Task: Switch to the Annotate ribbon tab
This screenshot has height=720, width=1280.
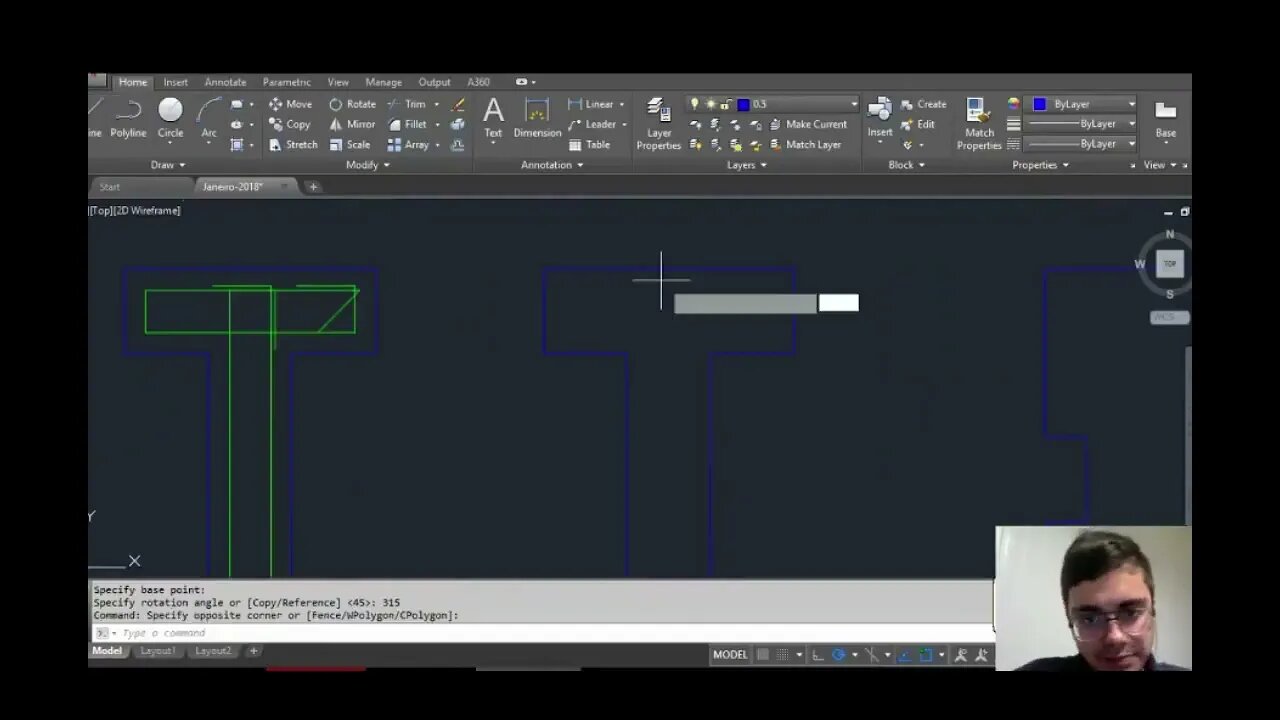Action: click(225, 82)
